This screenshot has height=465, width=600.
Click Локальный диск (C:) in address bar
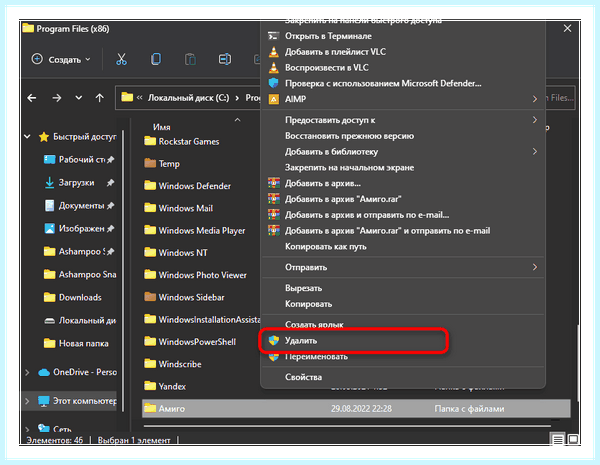tap(188, 98)
